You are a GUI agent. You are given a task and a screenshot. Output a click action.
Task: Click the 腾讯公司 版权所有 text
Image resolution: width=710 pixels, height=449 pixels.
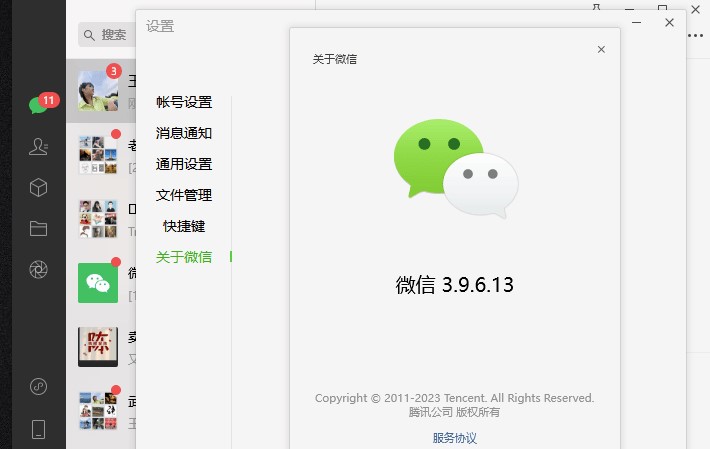point(455,412)
